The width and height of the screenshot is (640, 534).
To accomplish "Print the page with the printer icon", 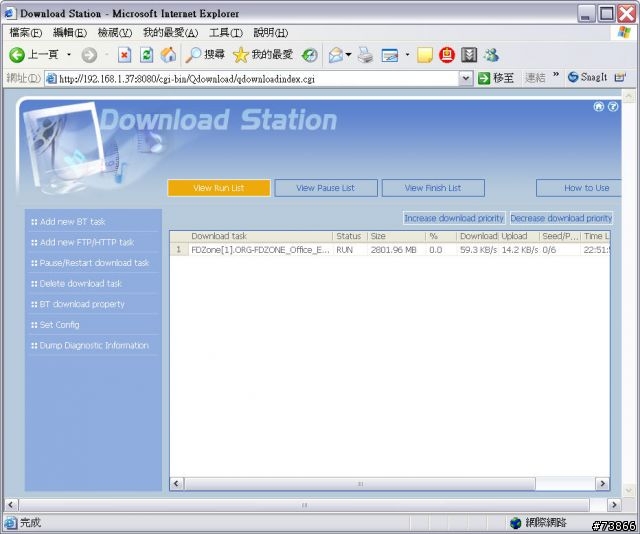I will tap(365, 55).
